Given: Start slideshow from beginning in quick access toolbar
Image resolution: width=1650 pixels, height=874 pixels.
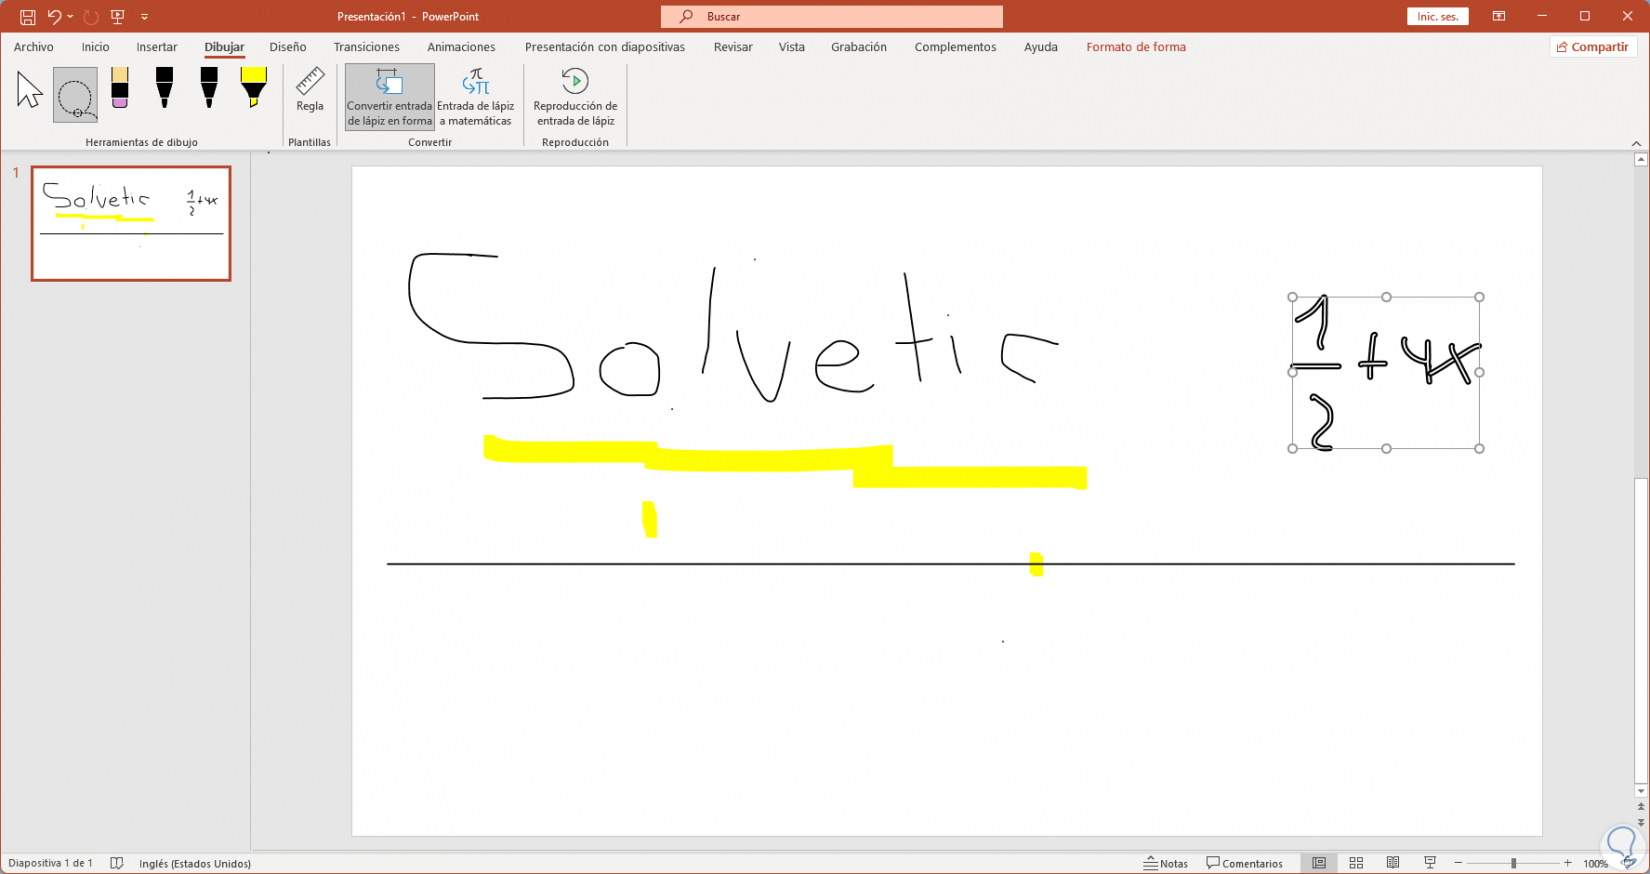Looking at the screenshot, I should (x=118, y=17).
